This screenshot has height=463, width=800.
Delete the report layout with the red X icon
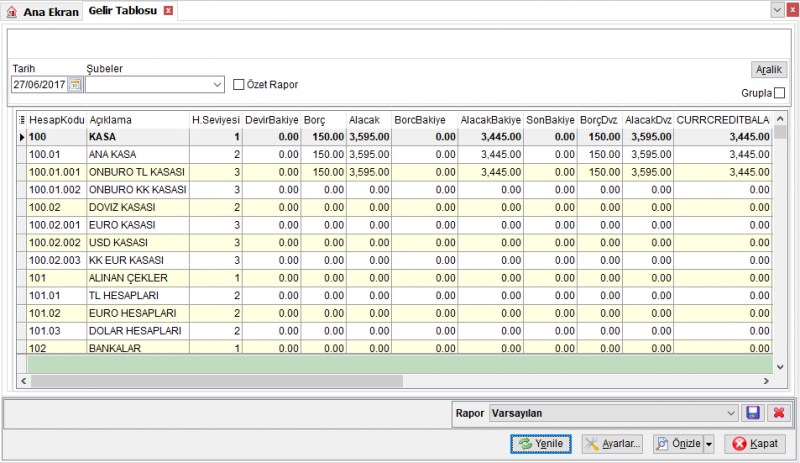(779, 413)
